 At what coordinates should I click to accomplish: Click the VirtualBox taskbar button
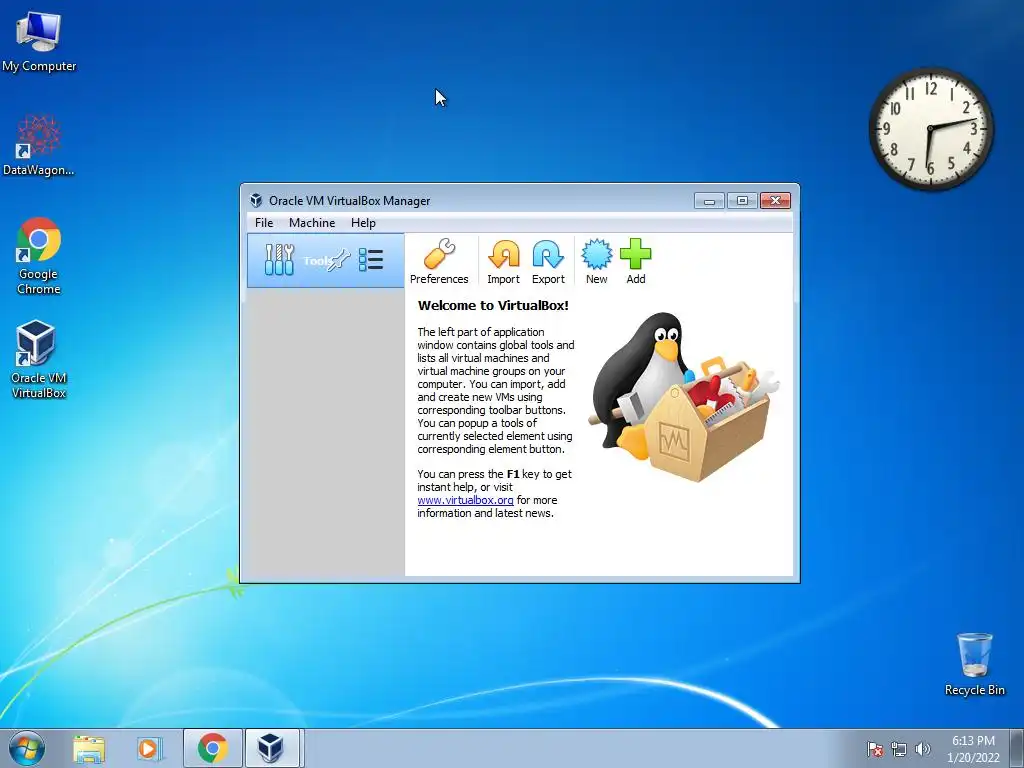coord(272,748)
